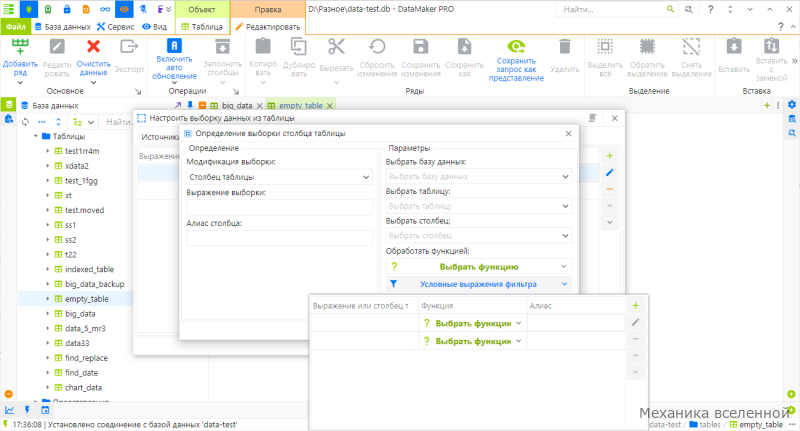Open the Файл menu
The image size is (800, 431).
pos(16,27)
